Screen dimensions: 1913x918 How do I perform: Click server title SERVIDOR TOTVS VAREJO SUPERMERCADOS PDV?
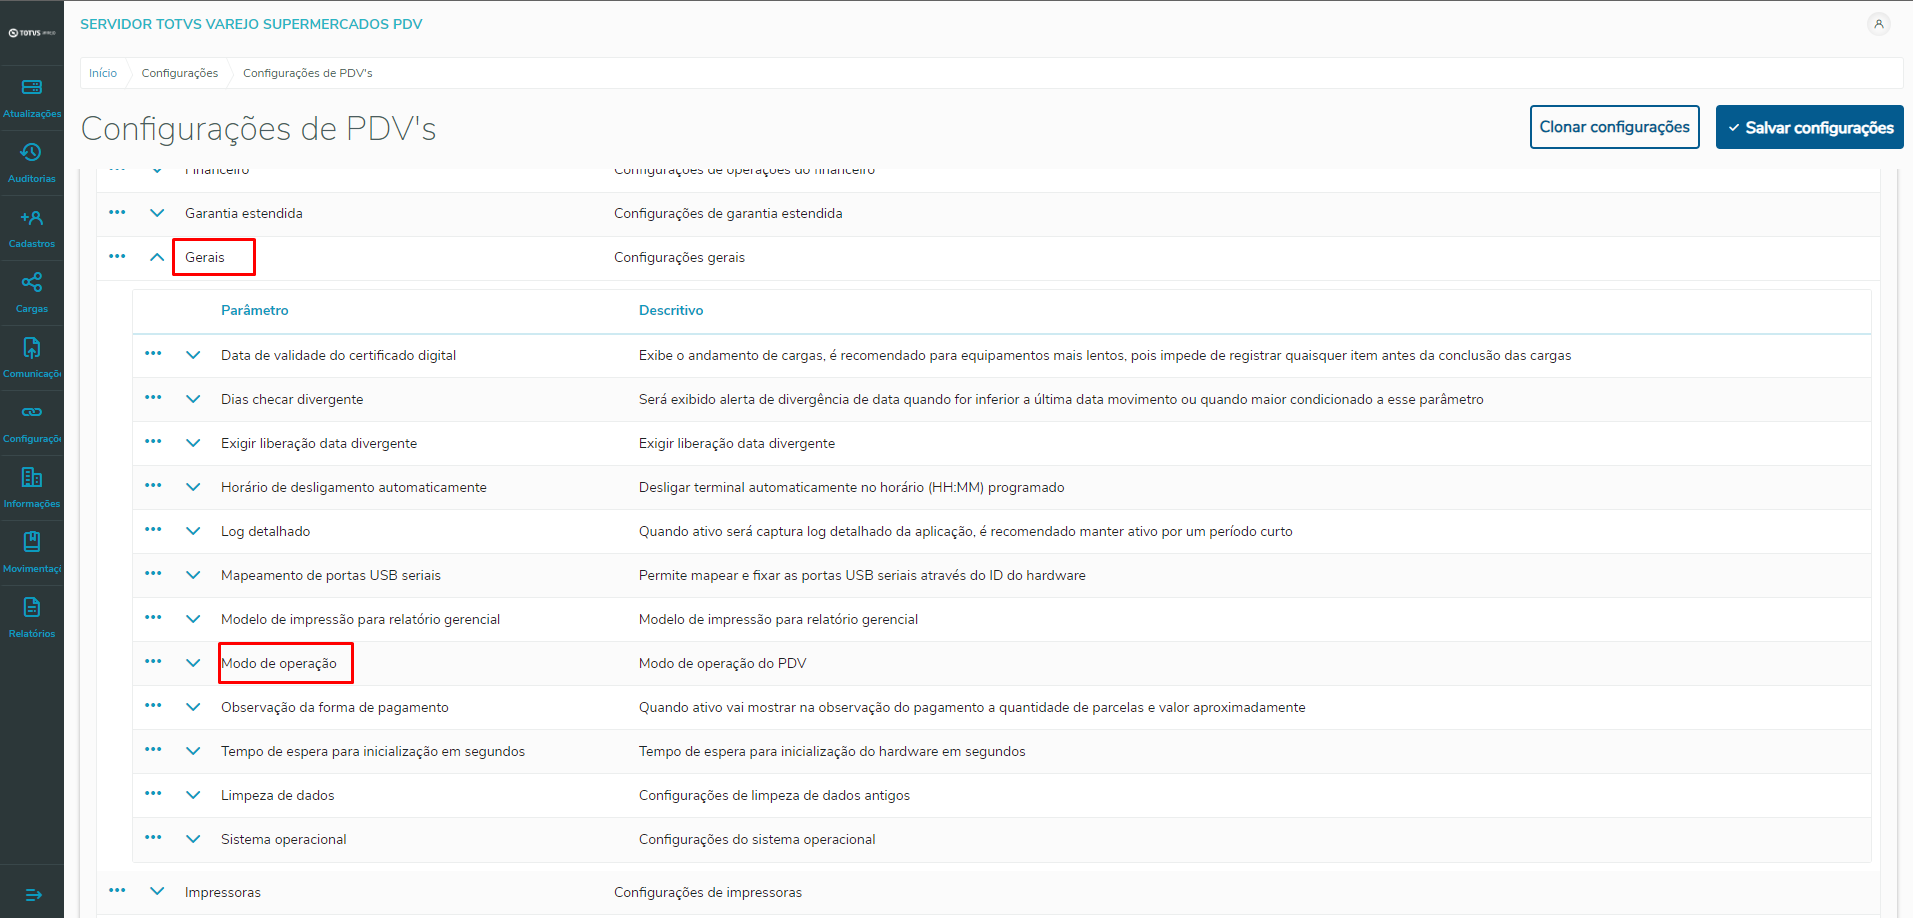(x=251, y=24)
